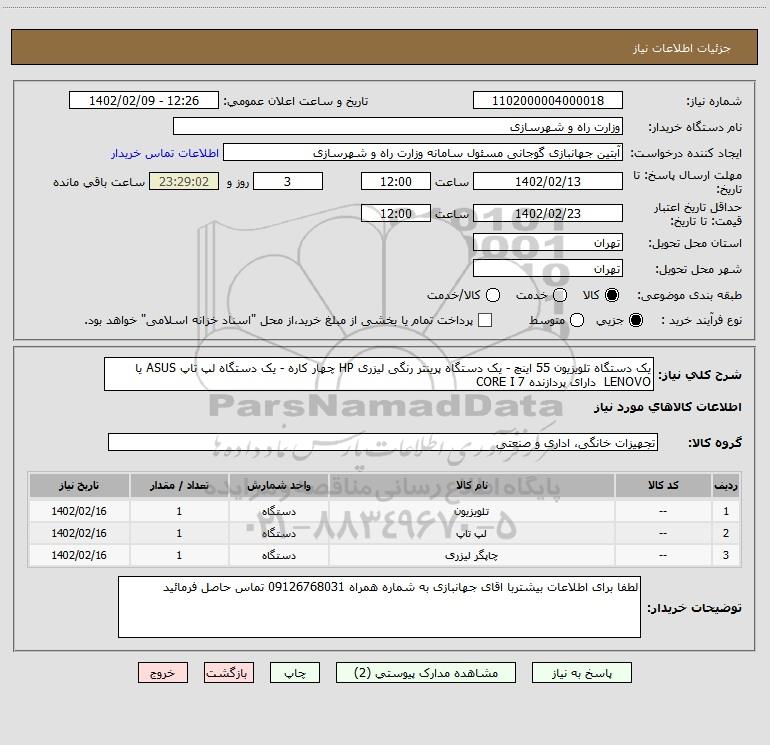The width and height of the screenshot is (770, 745).
Task: Click the buyer notes text area
Action: [x=379, y=607]
